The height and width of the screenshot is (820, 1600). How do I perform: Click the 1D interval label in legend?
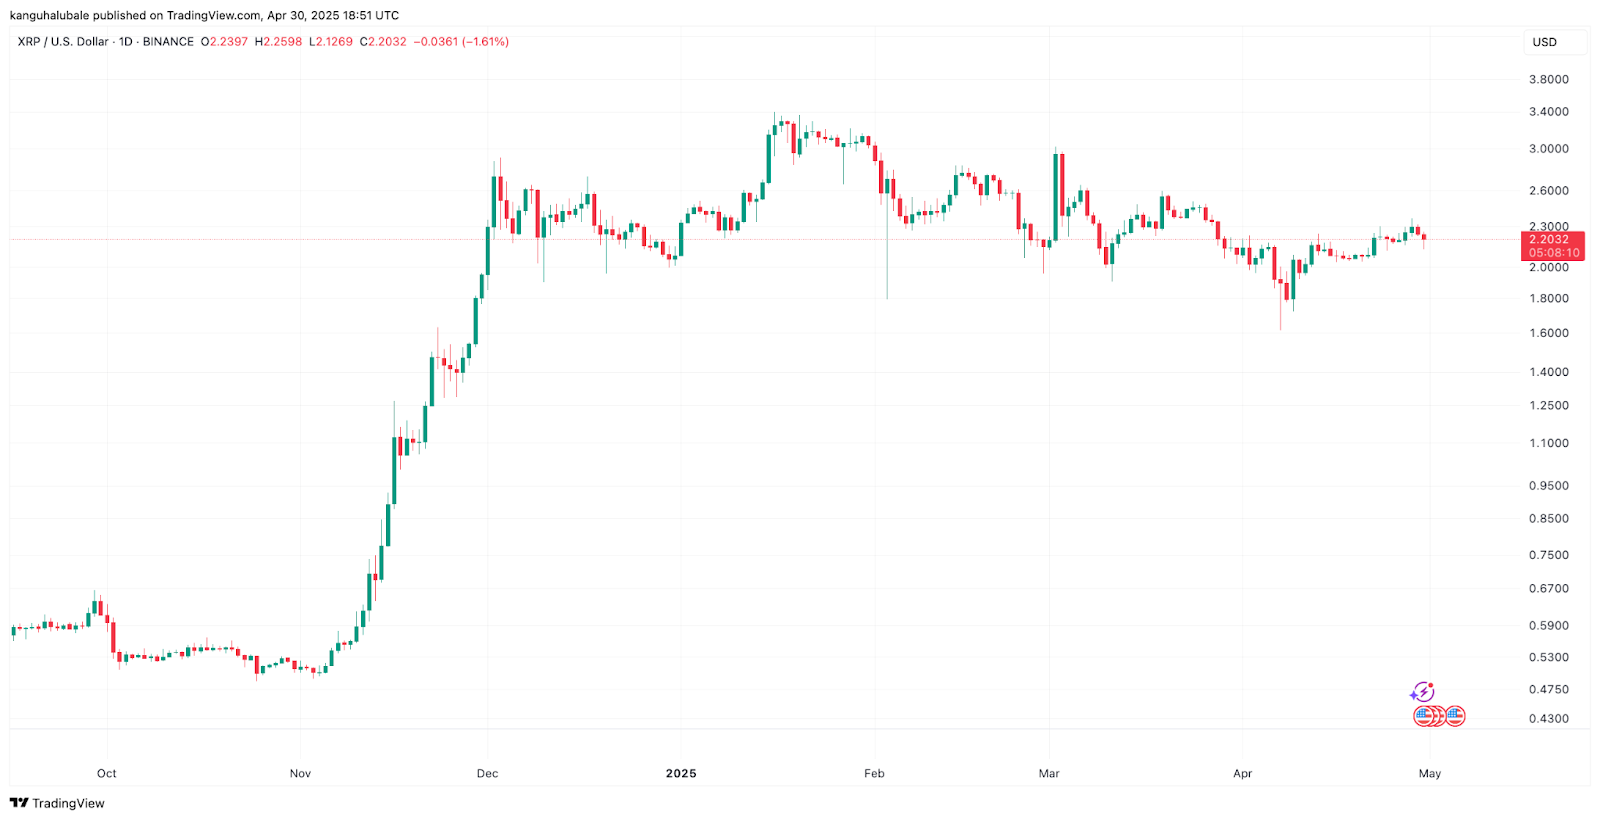click(126, 42)
